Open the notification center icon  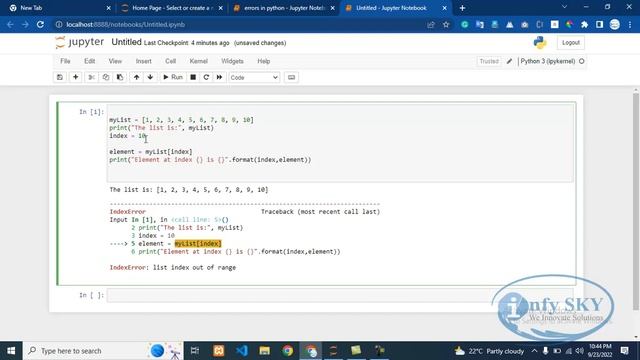coord(624,351)
